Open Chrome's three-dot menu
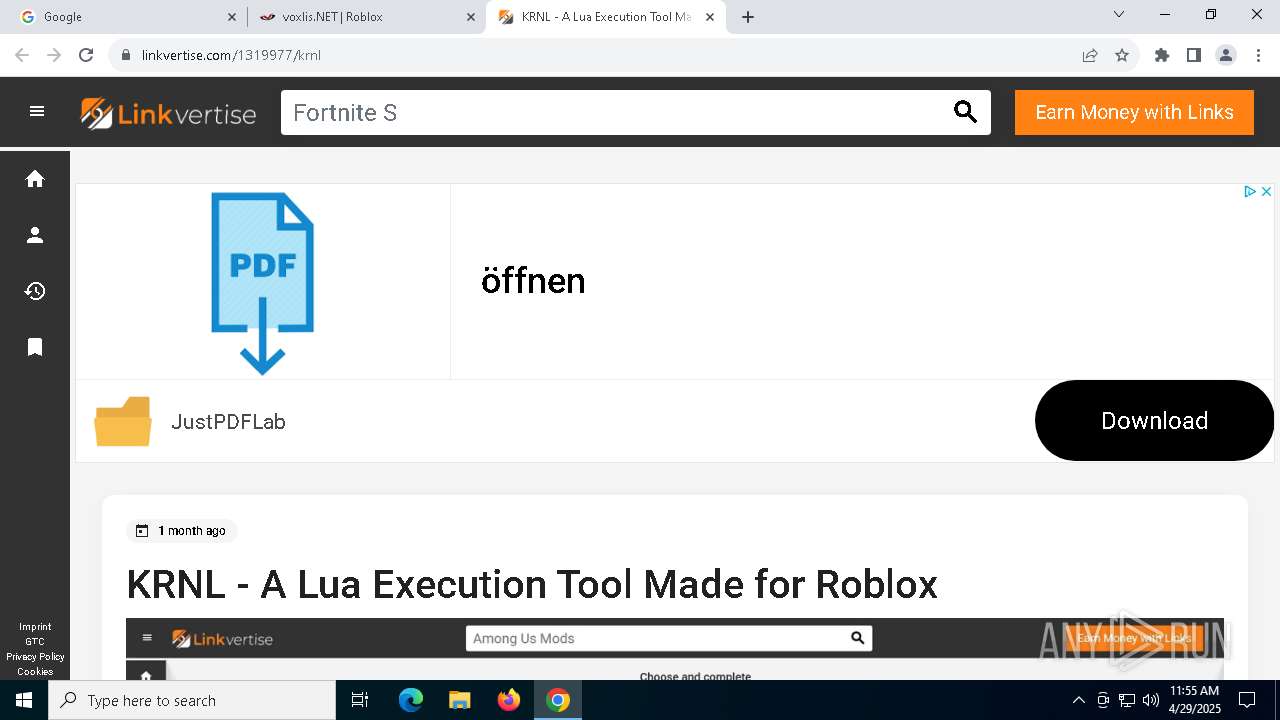This screenshot has width=1280, height=720. [x=1258, y=55]
